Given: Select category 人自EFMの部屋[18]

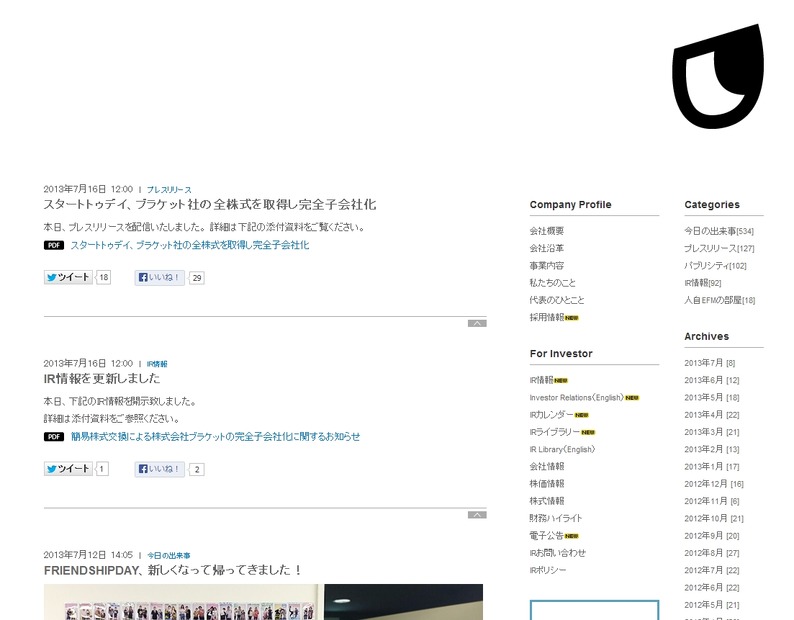Looking at the screenshot, I should (x=720, y=300).
